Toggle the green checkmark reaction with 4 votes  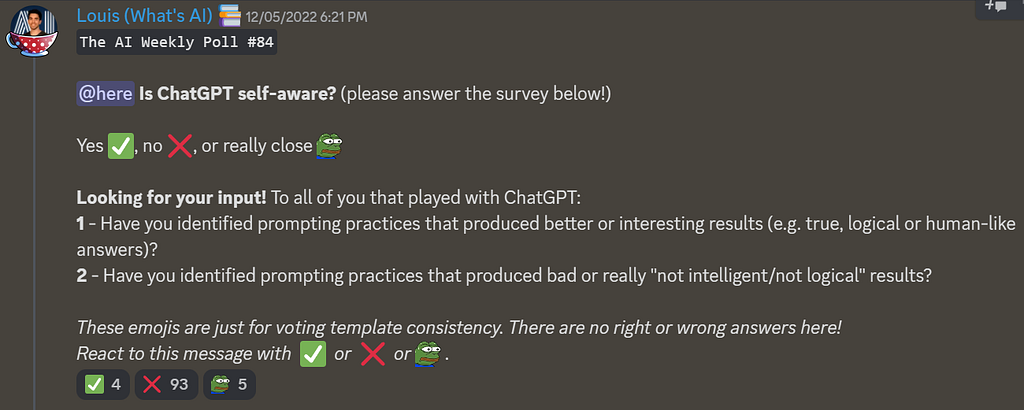tap(103, 385)
